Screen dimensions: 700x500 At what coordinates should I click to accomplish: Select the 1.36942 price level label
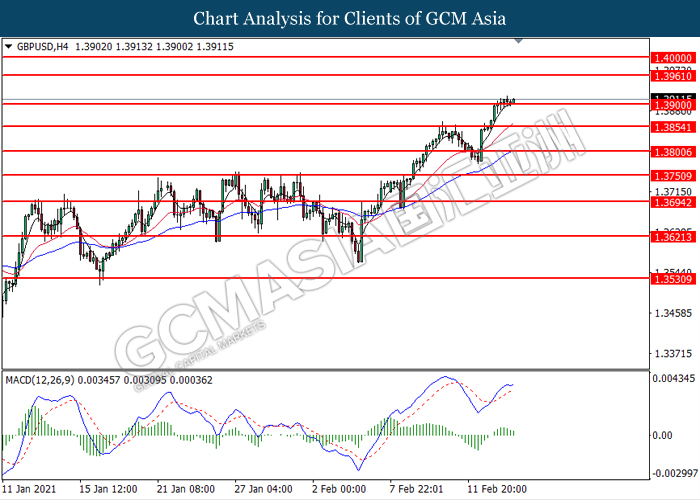coord(674,203)
